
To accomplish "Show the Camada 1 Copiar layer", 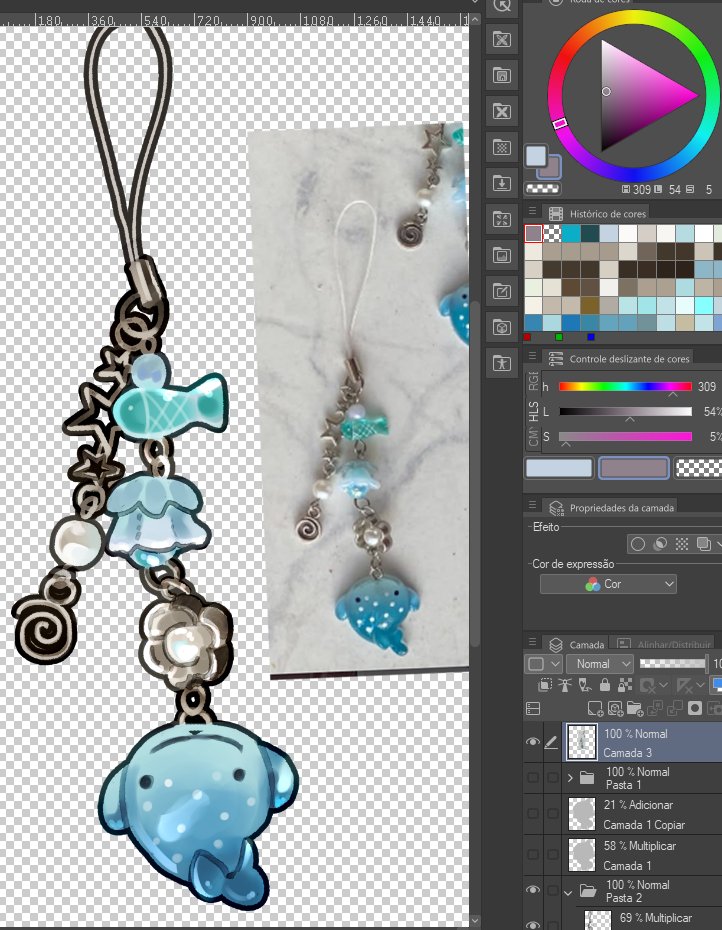I will coord(533,814).
